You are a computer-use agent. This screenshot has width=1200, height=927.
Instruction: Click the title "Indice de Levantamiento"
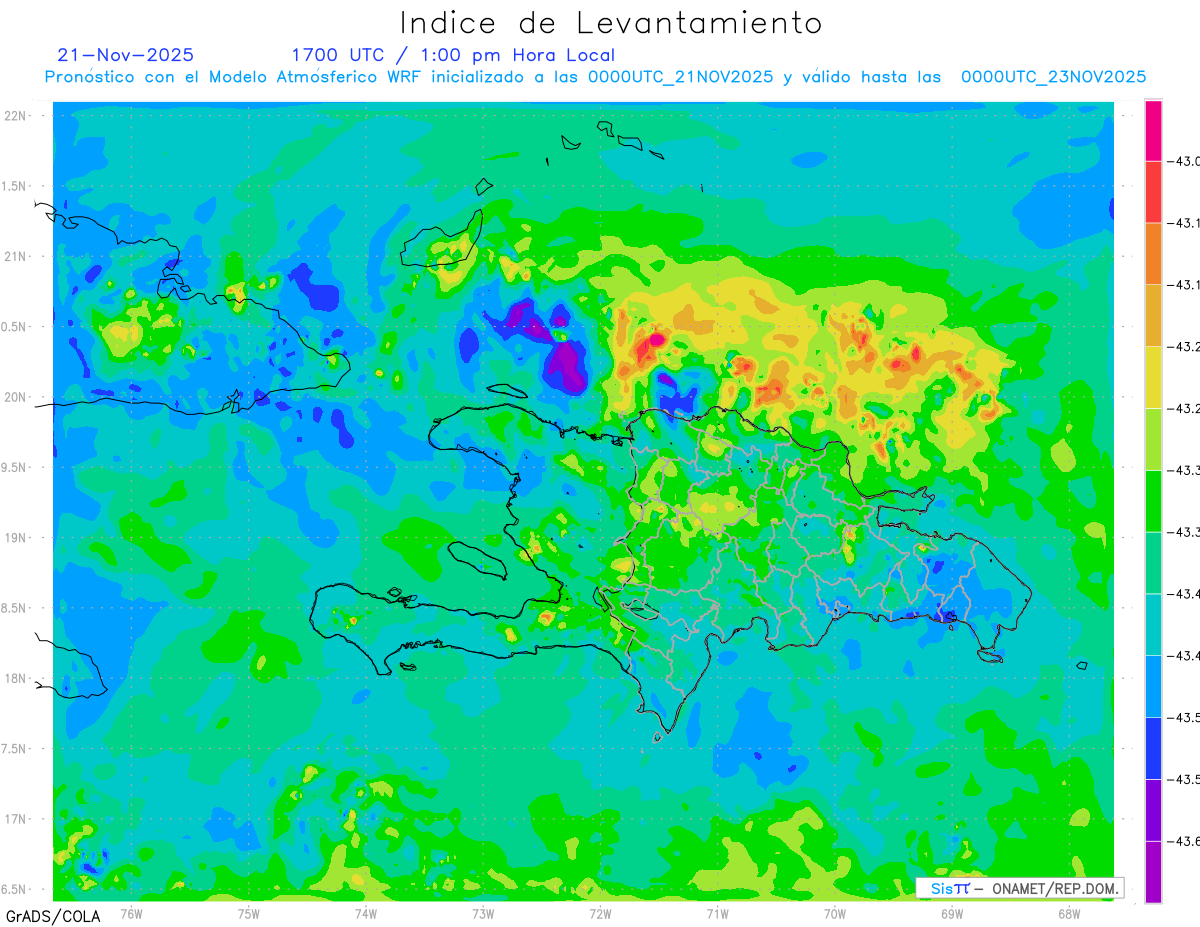tap(611, 22)
